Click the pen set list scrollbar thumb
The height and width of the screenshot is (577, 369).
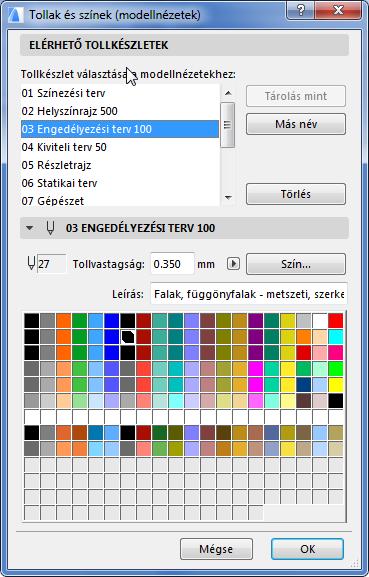[227, 125]
